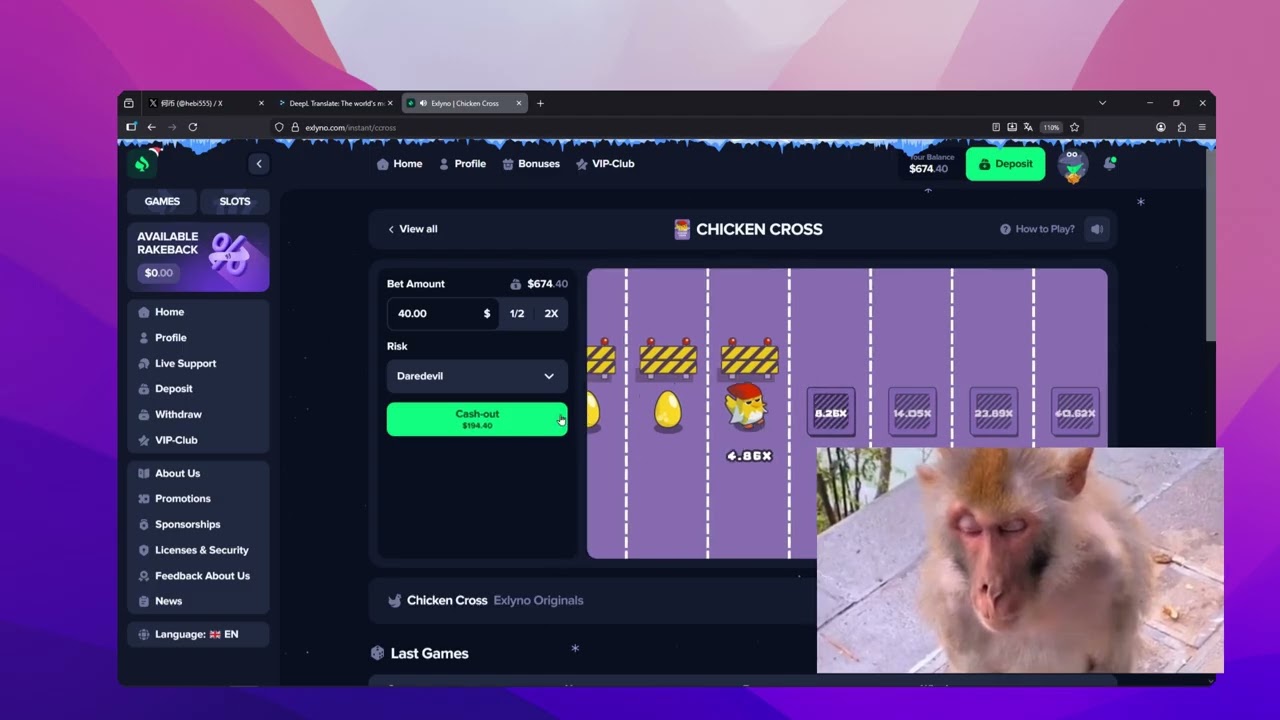
Task: Open the reader view icon in address bar
Action: (x=996, y=127)
